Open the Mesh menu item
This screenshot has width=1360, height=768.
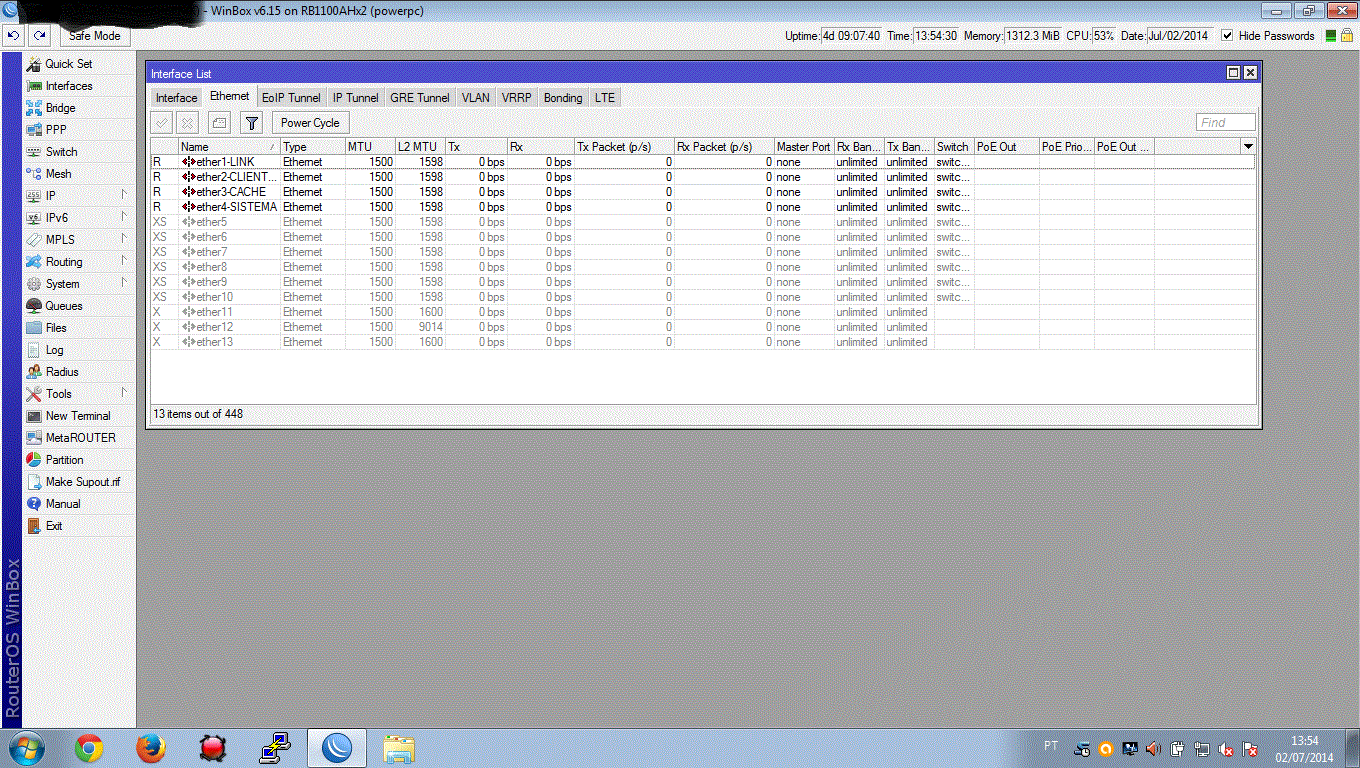click(79, 174)
